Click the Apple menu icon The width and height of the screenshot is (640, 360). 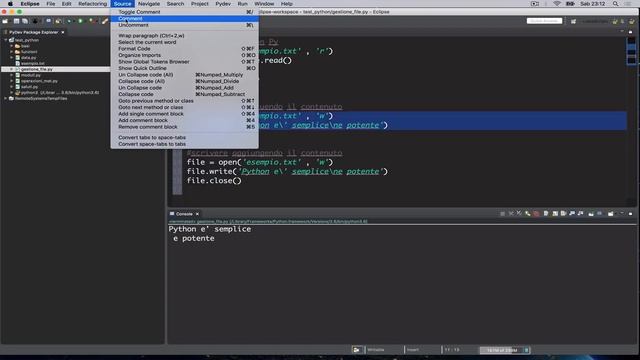(x=10, y=4)
